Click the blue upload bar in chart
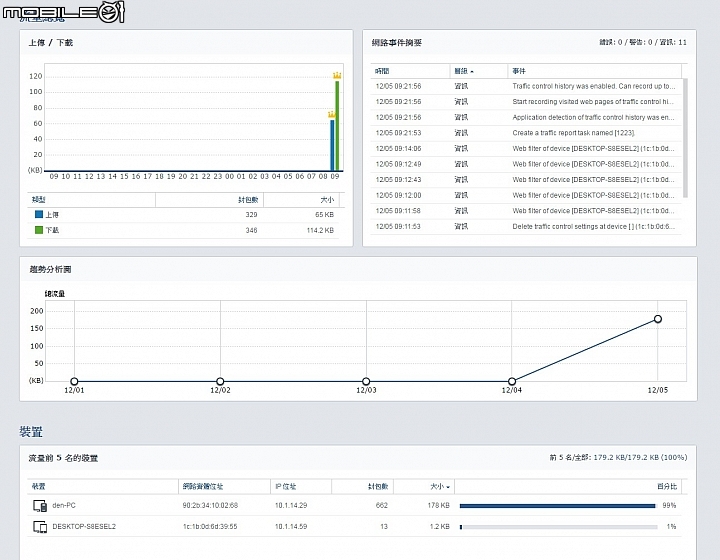The image size is (720, 560). tap(332, 145)
